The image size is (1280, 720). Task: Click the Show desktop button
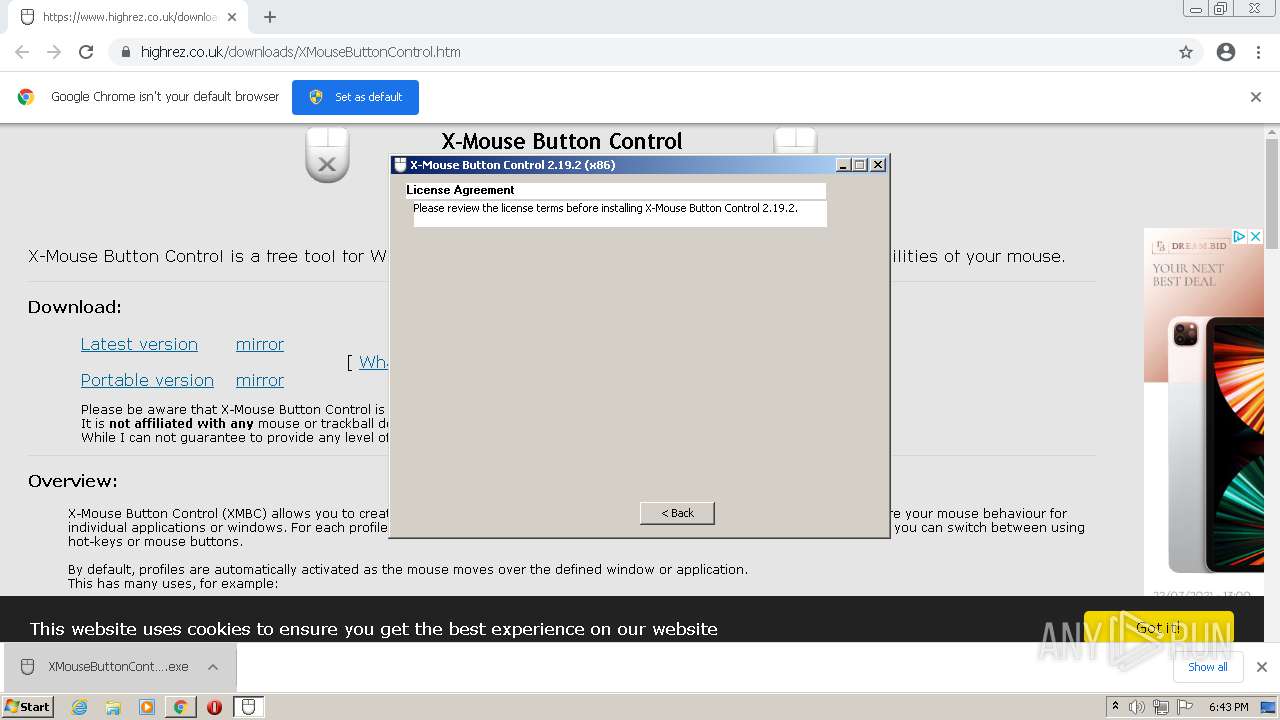(1269, 707)
